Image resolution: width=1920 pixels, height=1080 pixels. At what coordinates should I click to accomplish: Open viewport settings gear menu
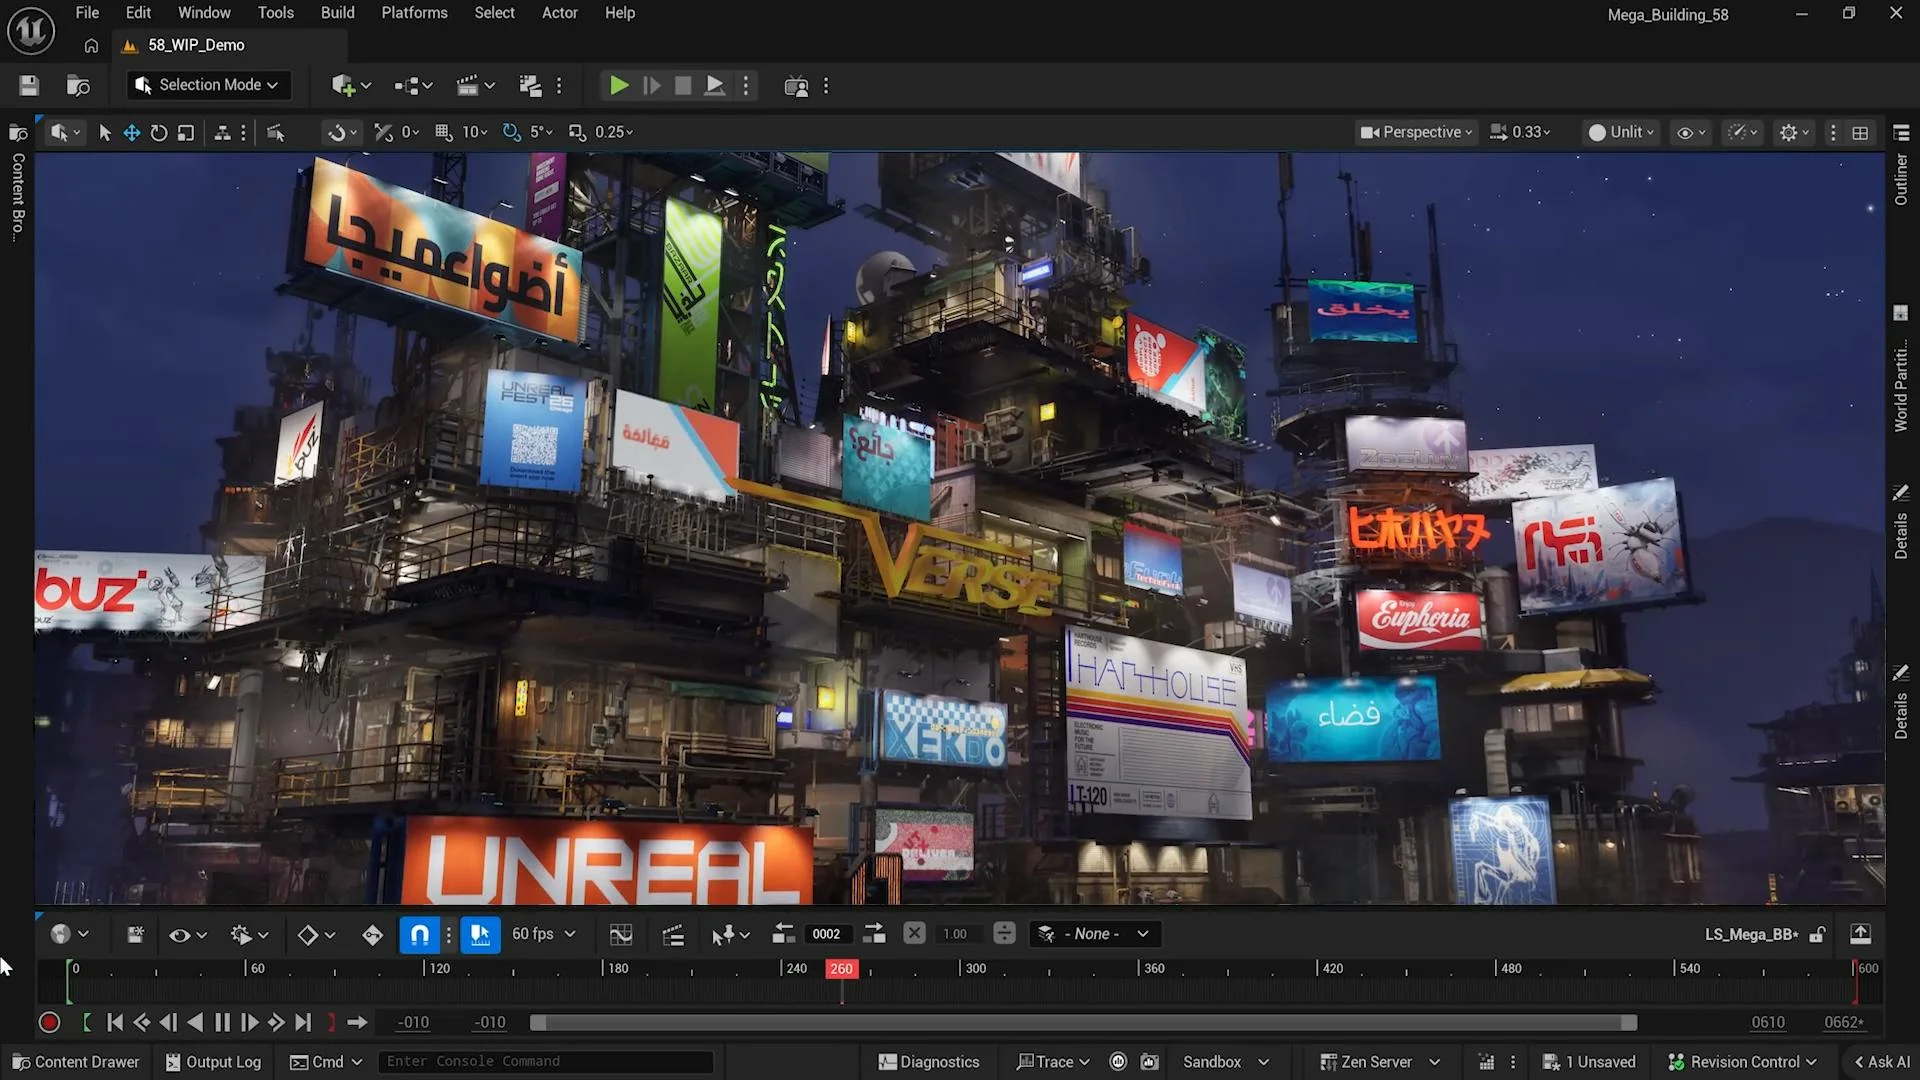click(1794, 132)
